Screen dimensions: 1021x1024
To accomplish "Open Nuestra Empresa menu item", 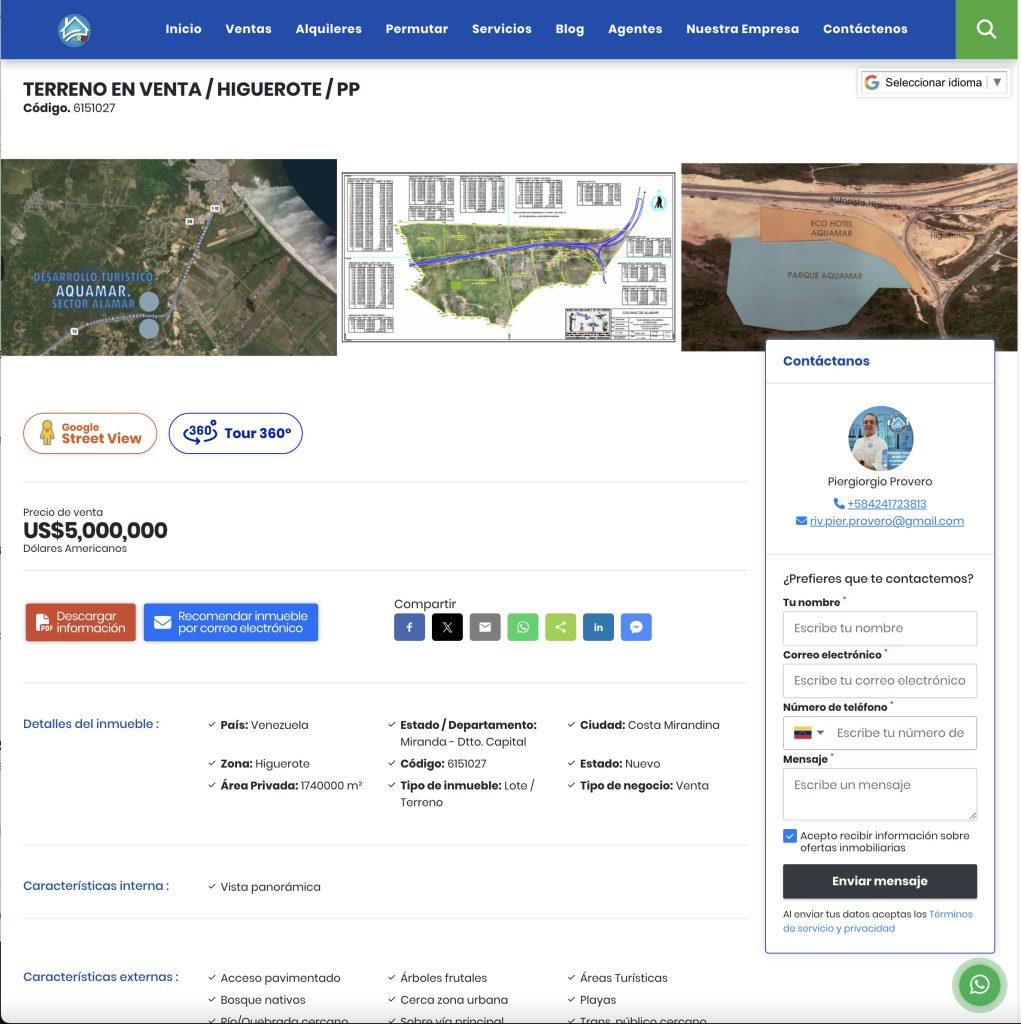I will click(x=742, y=29).
